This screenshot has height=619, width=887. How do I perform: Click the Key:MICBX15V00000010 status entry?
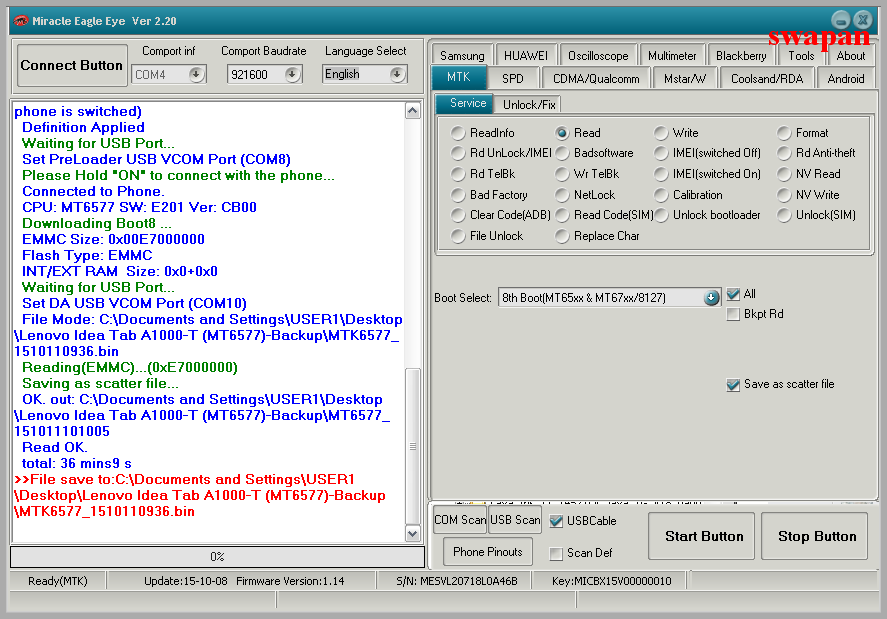point(612,581)
